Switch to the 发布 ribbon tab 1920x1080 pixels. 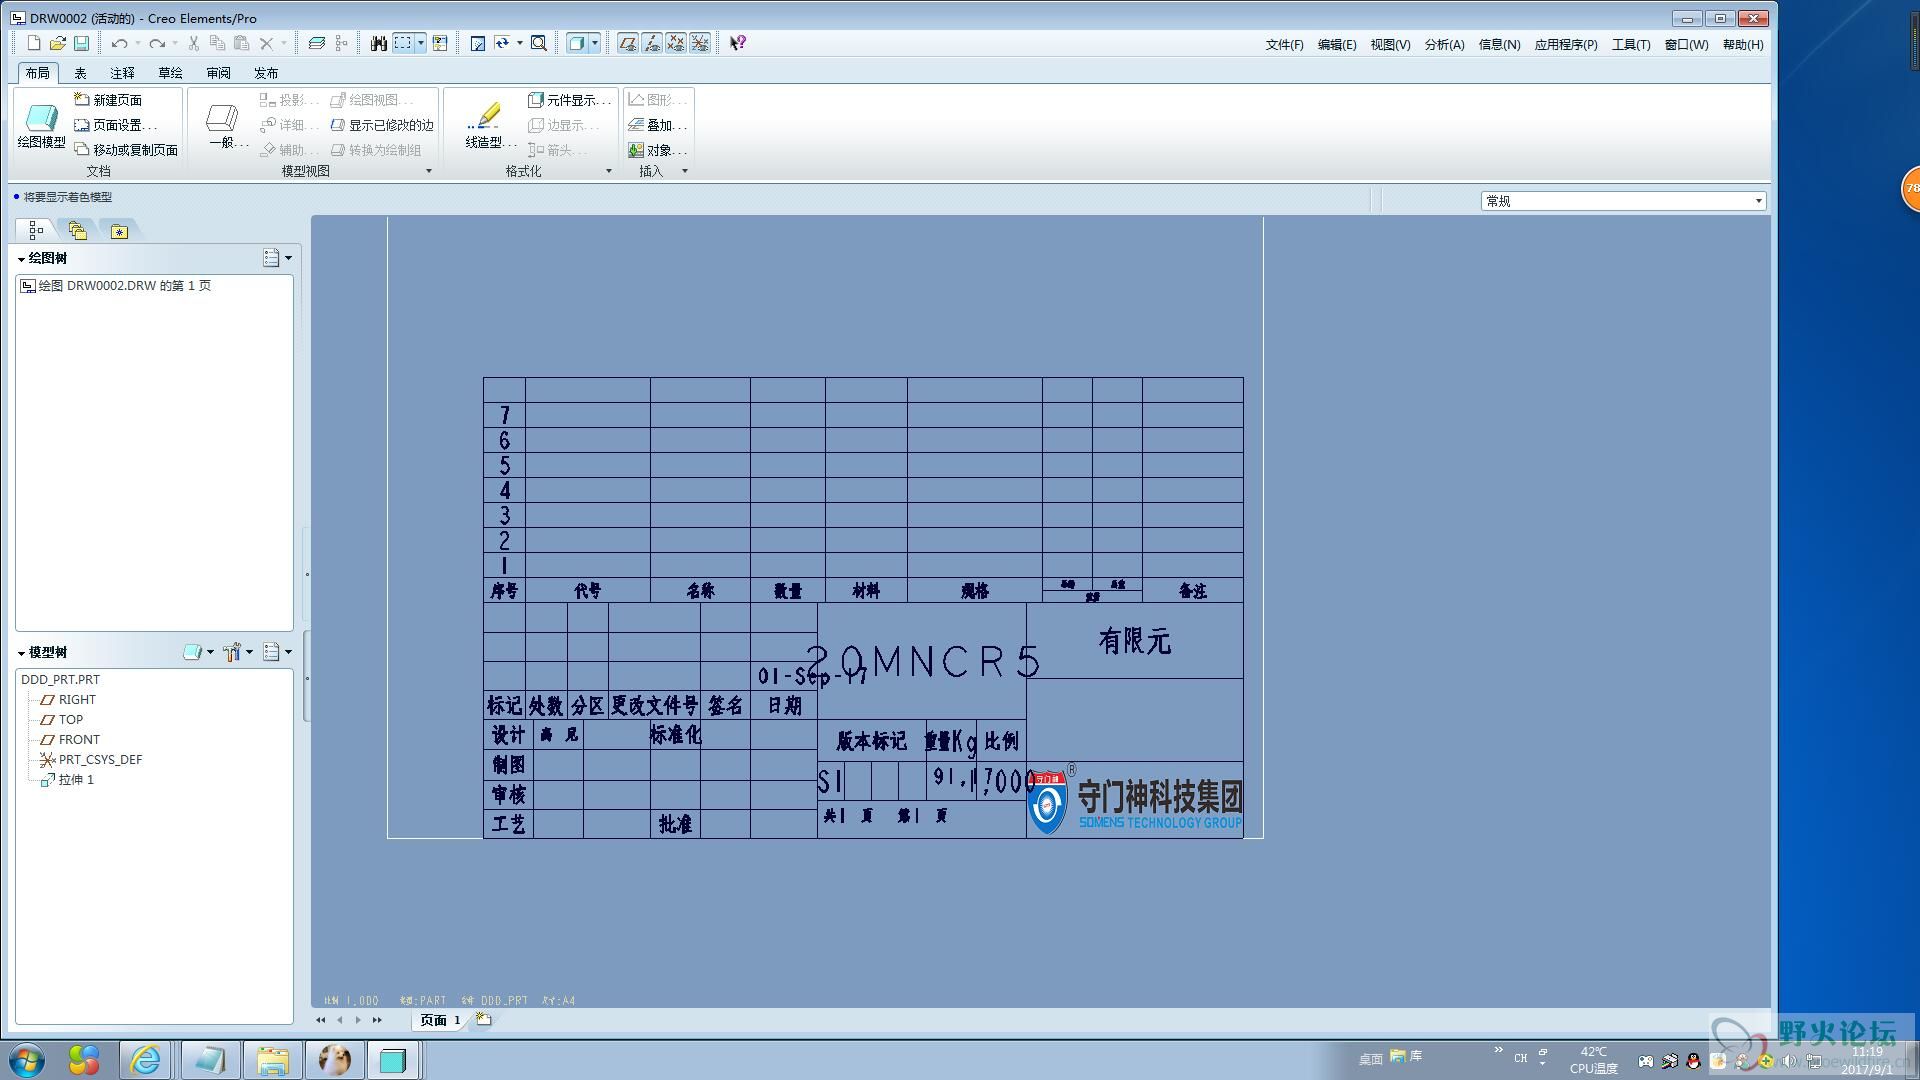[266, 73]
